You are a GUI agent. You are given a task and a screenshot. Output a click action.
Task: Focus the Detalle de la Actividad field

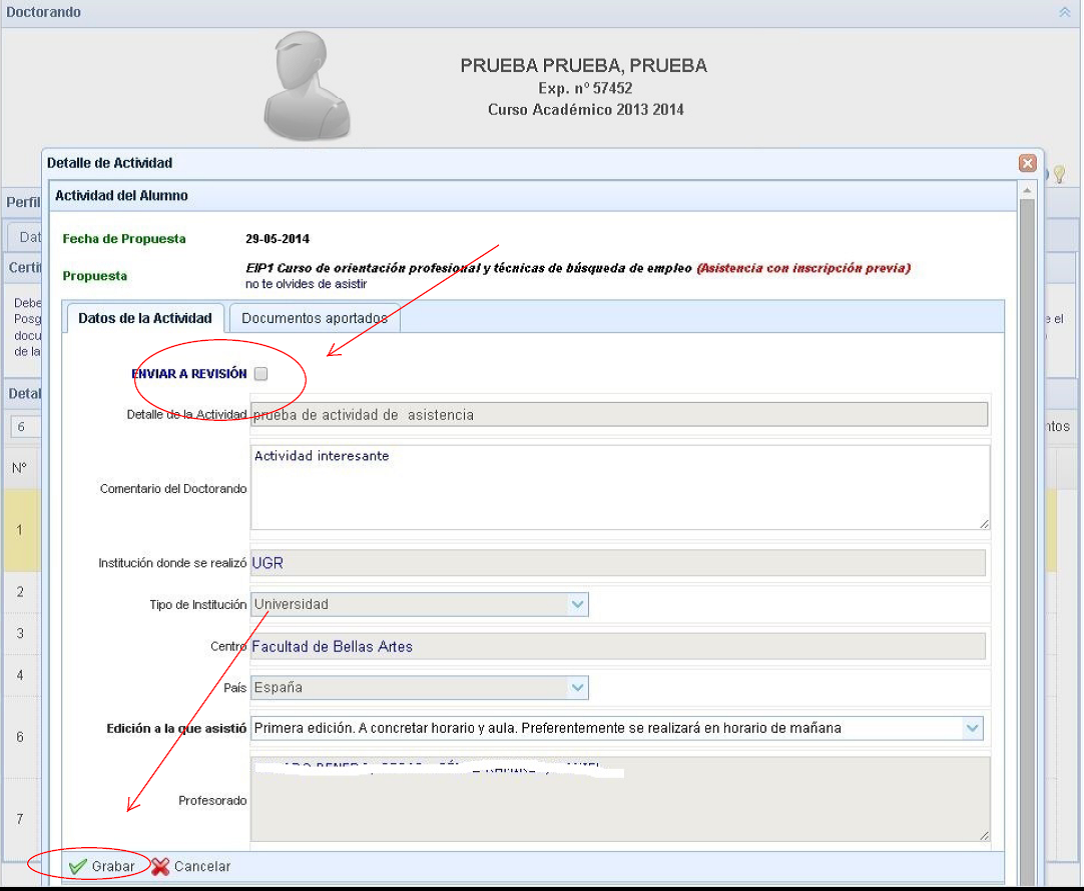(619, 414)
